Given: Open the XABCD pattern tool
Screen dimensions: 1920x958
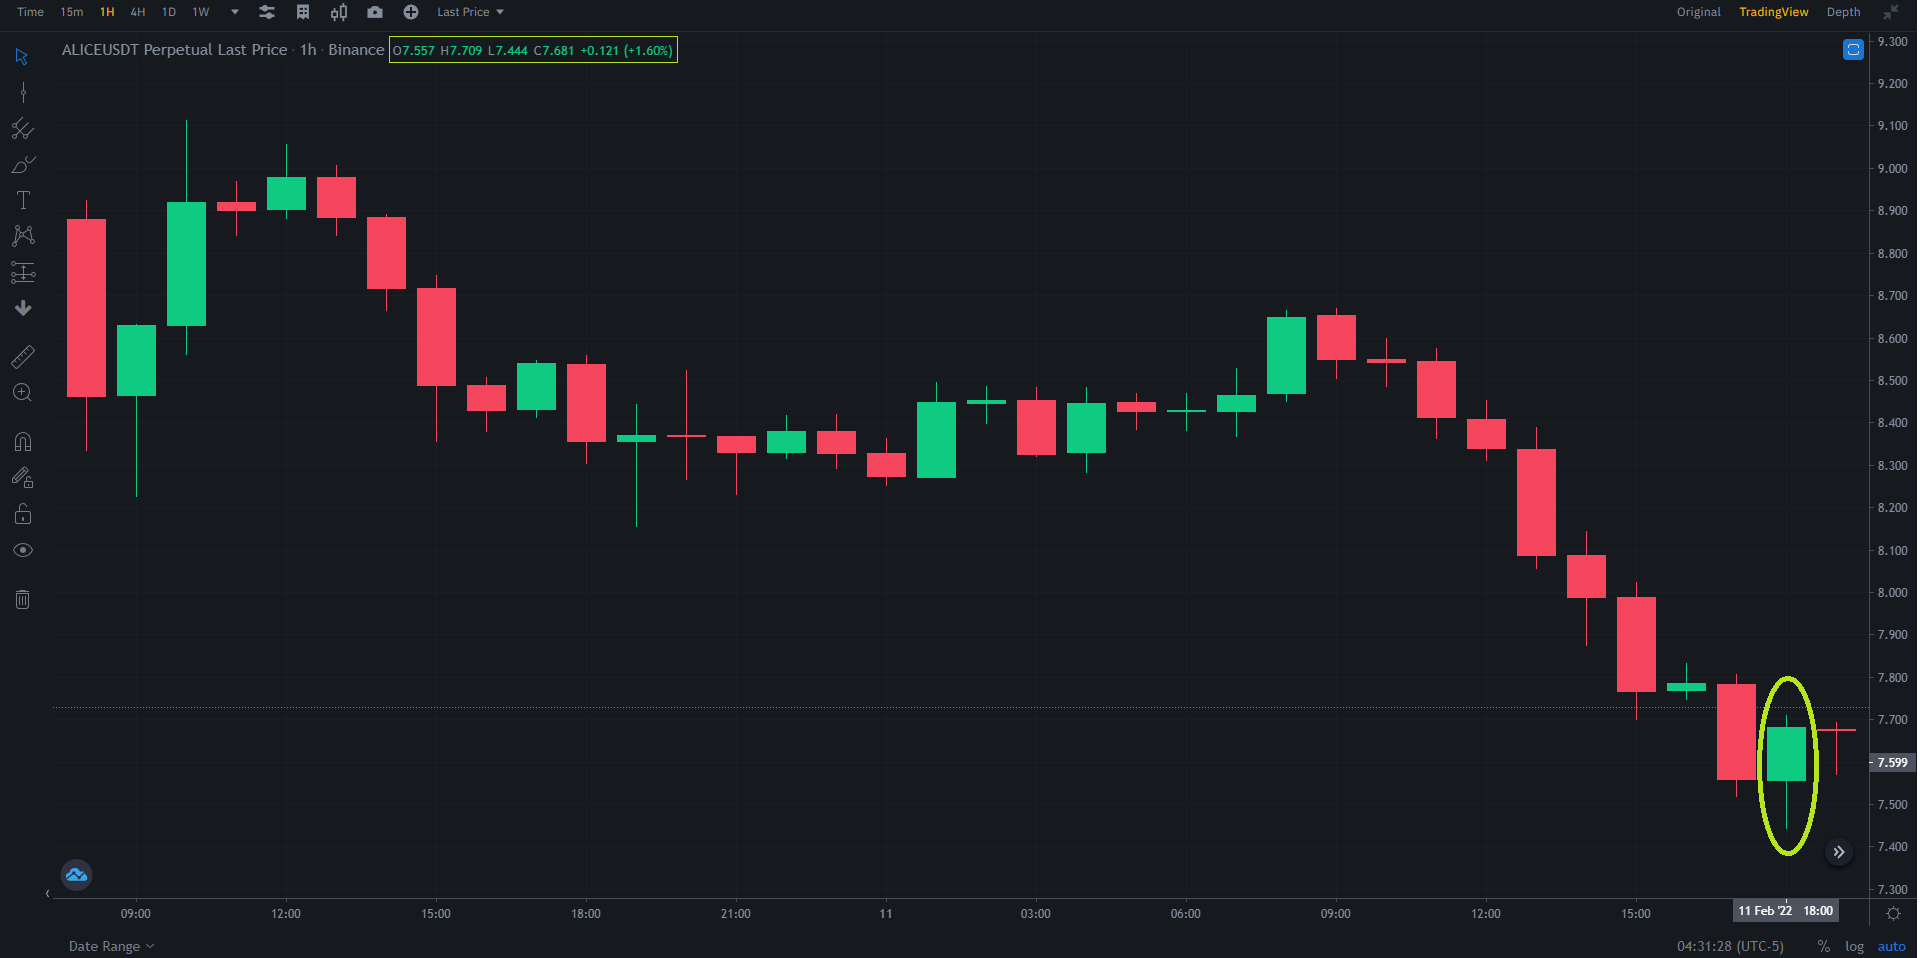Looking at the screenshot, I should (22, 236).
